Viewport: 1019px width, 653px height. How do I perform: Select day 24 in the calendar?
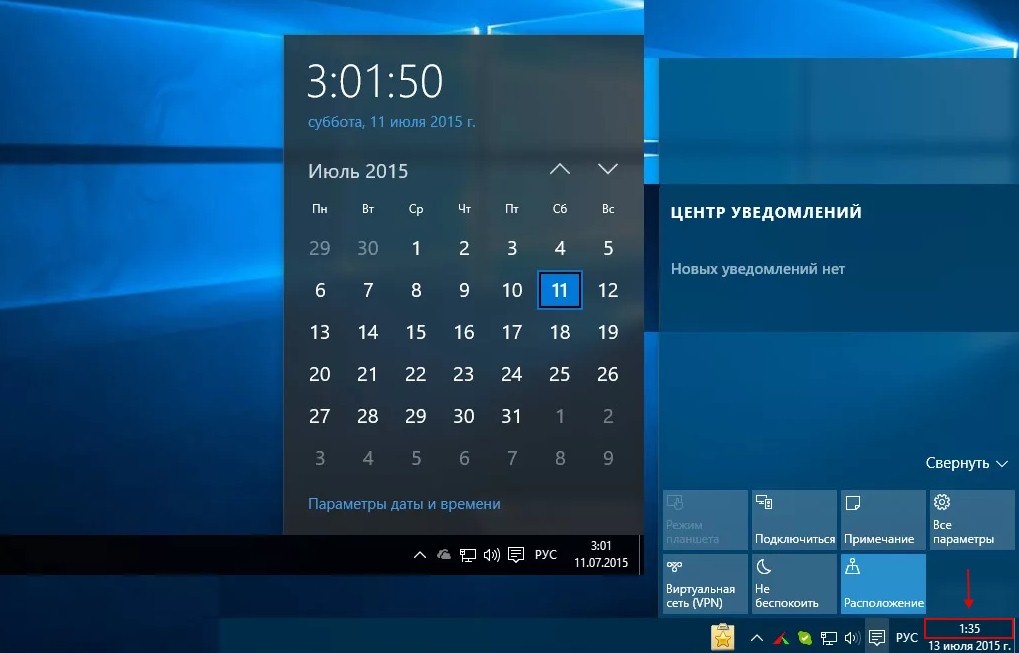coord(512,374)
